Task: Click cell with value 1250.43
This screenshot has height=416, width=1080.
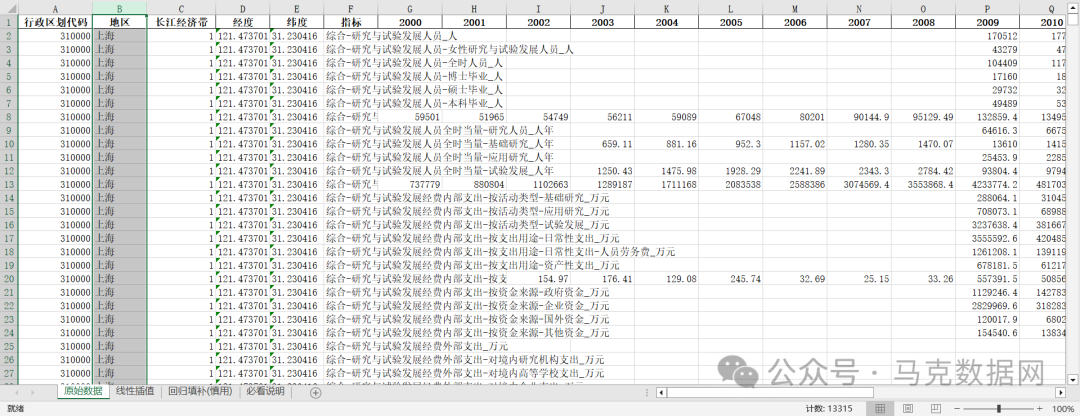Action: [602, 171]
